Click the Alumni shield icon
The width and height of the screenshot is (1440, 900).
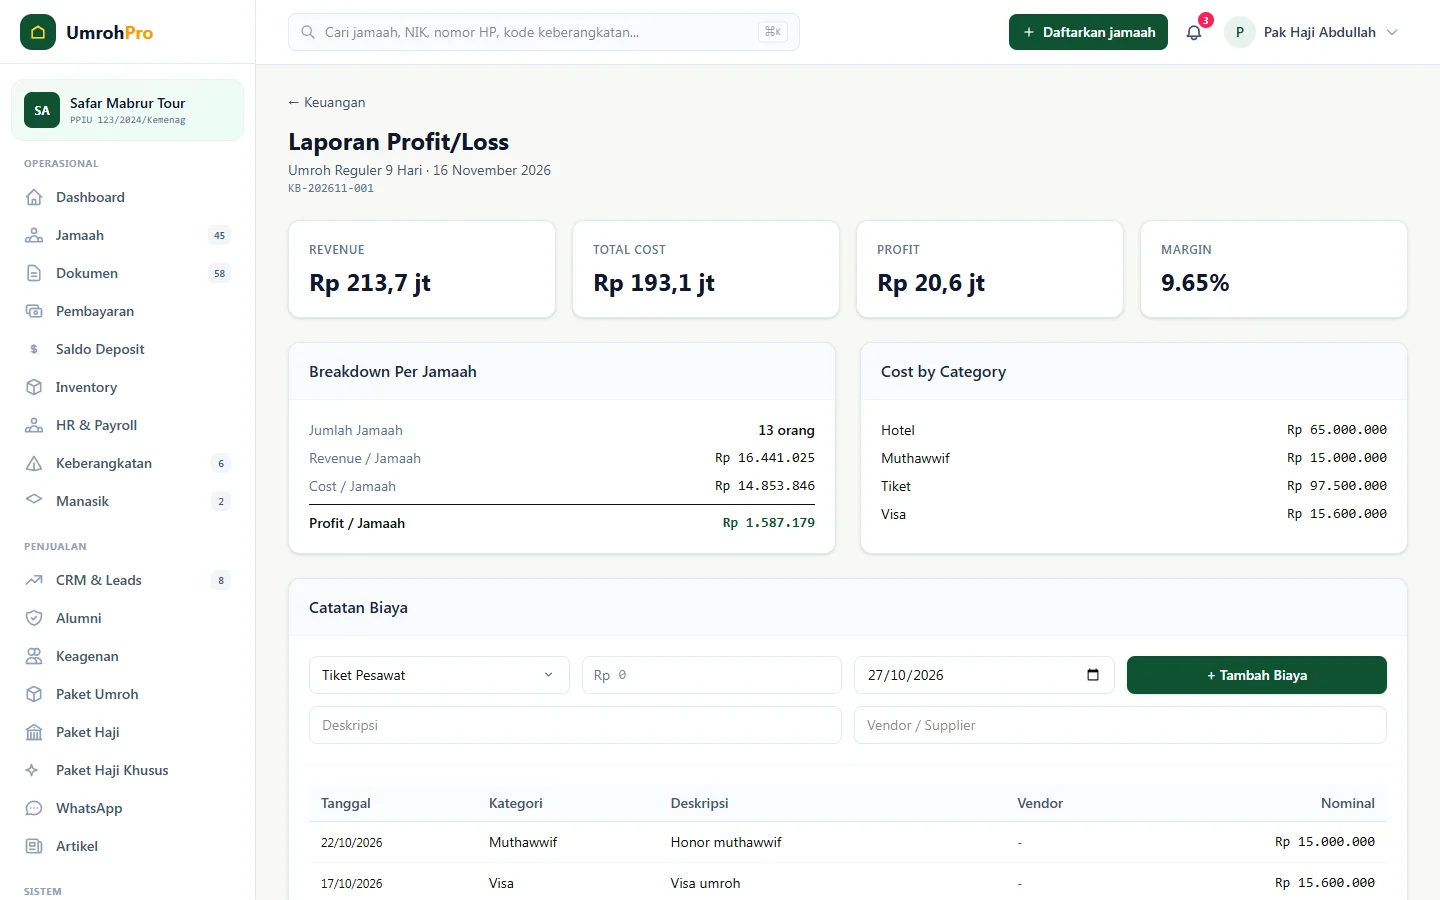[x=34, y=618]
